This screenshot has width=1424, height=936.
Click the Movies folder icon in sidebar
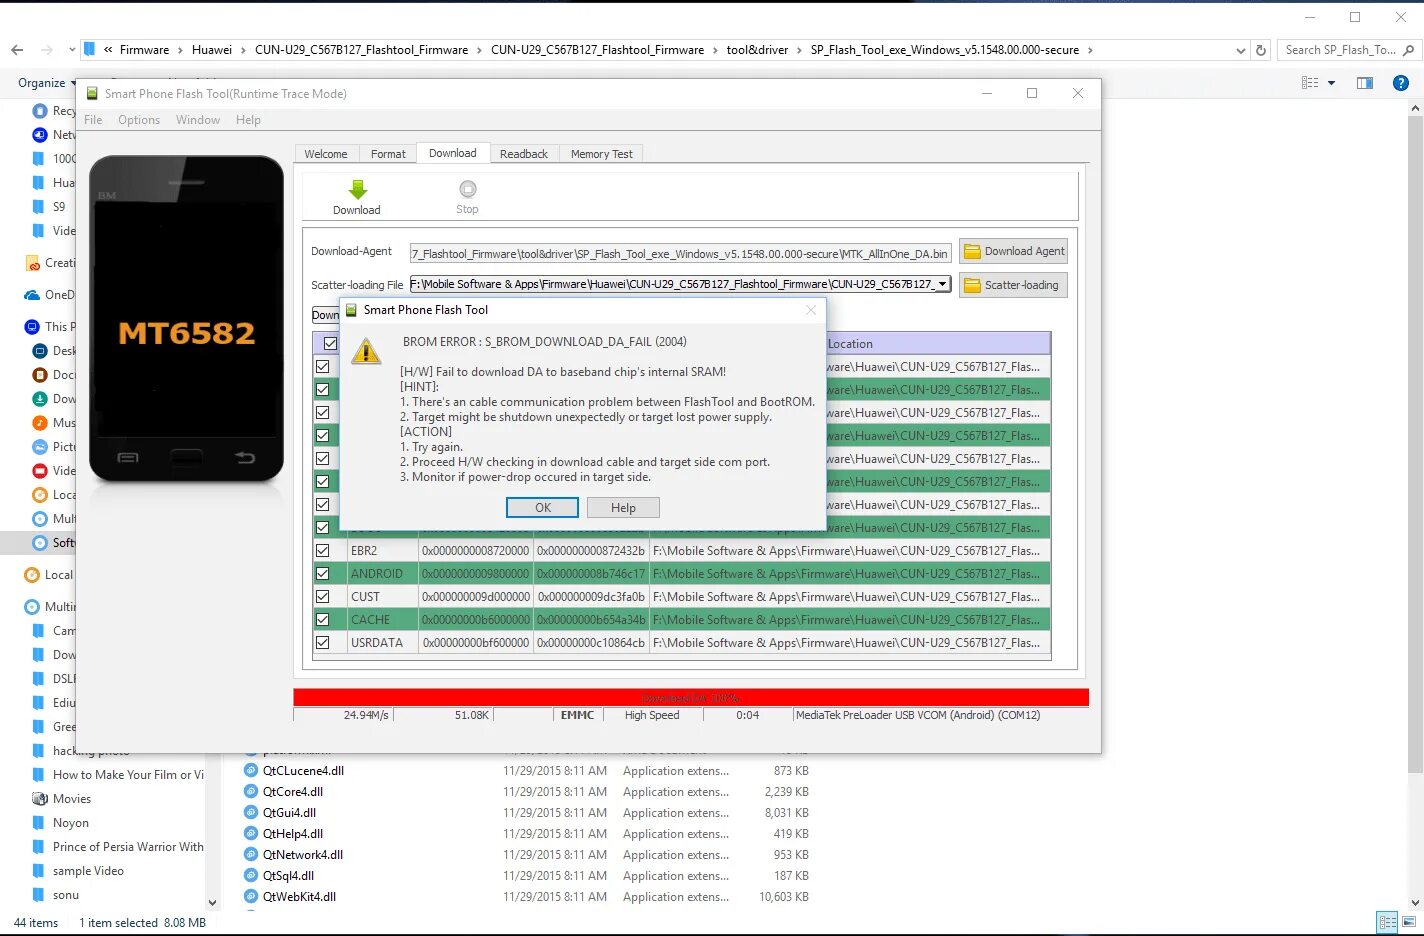coord(40,798)
